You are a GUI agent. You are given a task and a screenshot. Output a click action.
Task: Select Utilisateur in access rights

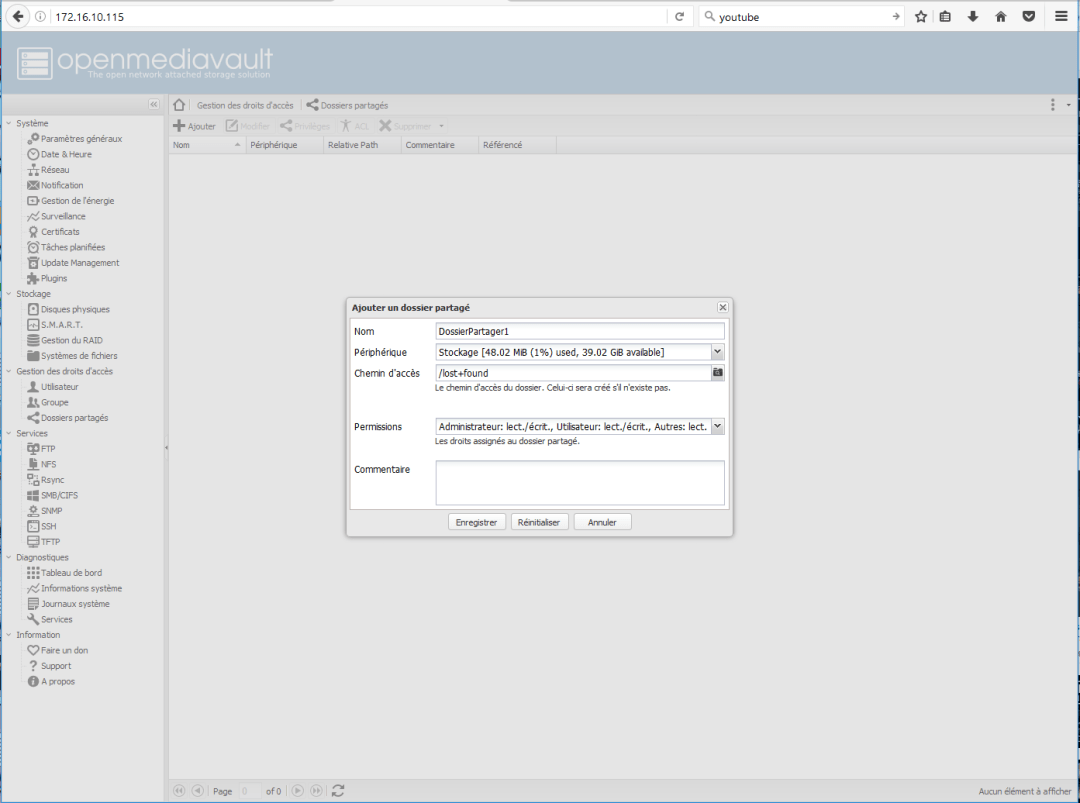coord(59,387)
